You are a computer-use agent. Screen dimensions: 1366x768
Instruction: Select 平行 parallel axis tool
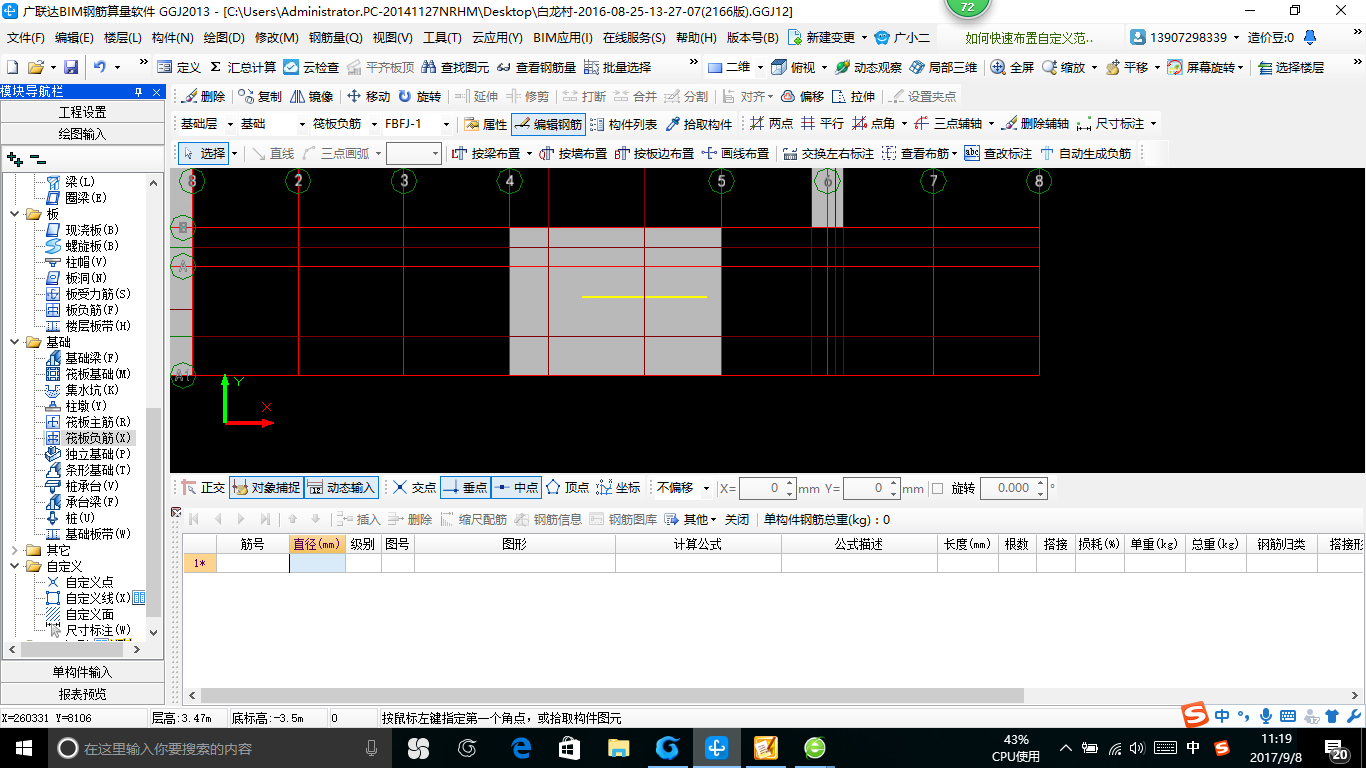pyautogui.click(x=822, y=124)
